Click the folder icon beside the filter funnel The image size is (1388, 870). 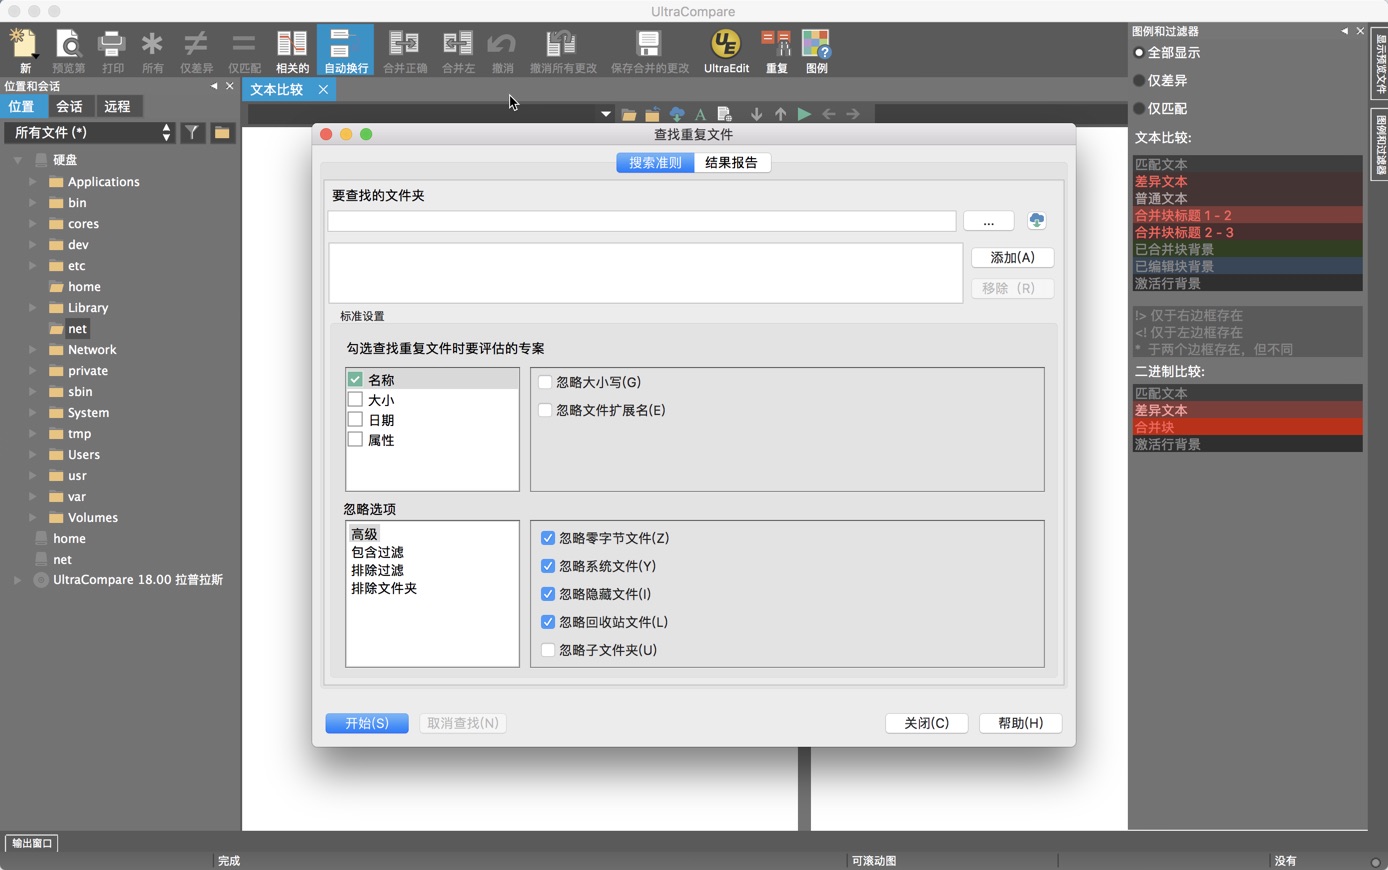[x=222, y=132]
